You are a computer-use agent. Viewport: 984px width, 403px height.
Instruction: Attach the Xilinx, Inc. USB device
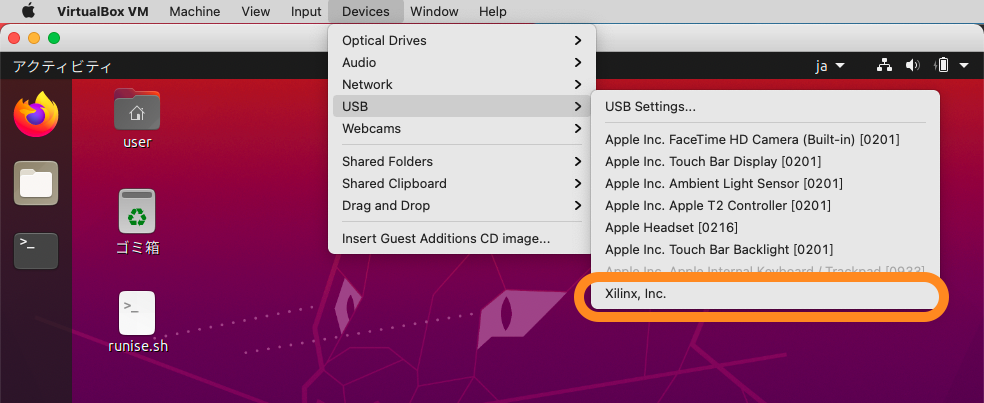tap(765, 294)
